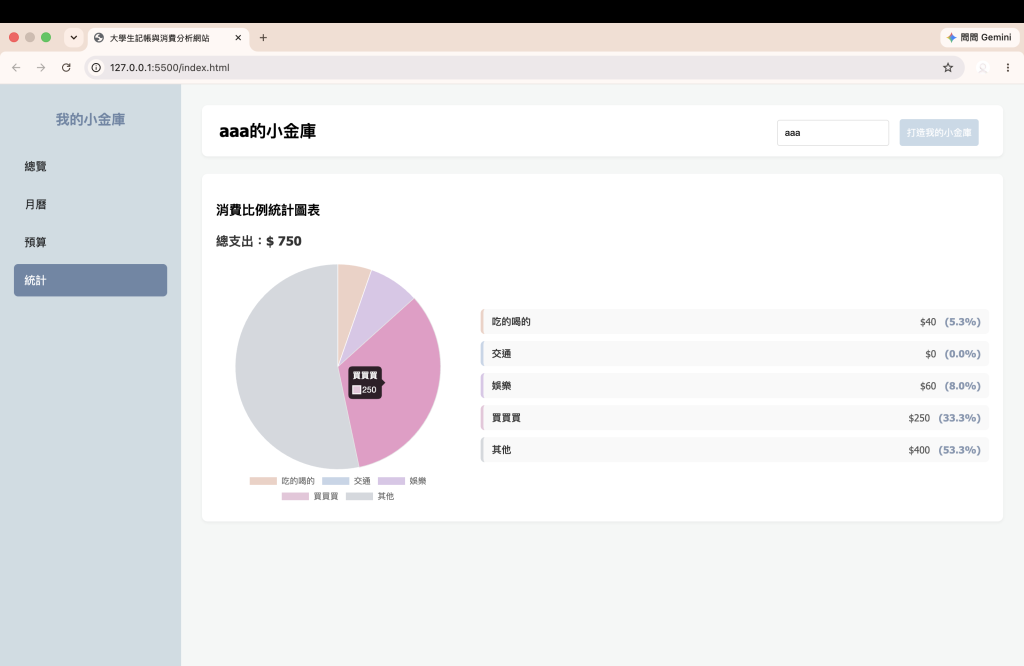Click the site info icon in address bar
Viewport: 1024px width, 666px height.
[x=96, y=67]
